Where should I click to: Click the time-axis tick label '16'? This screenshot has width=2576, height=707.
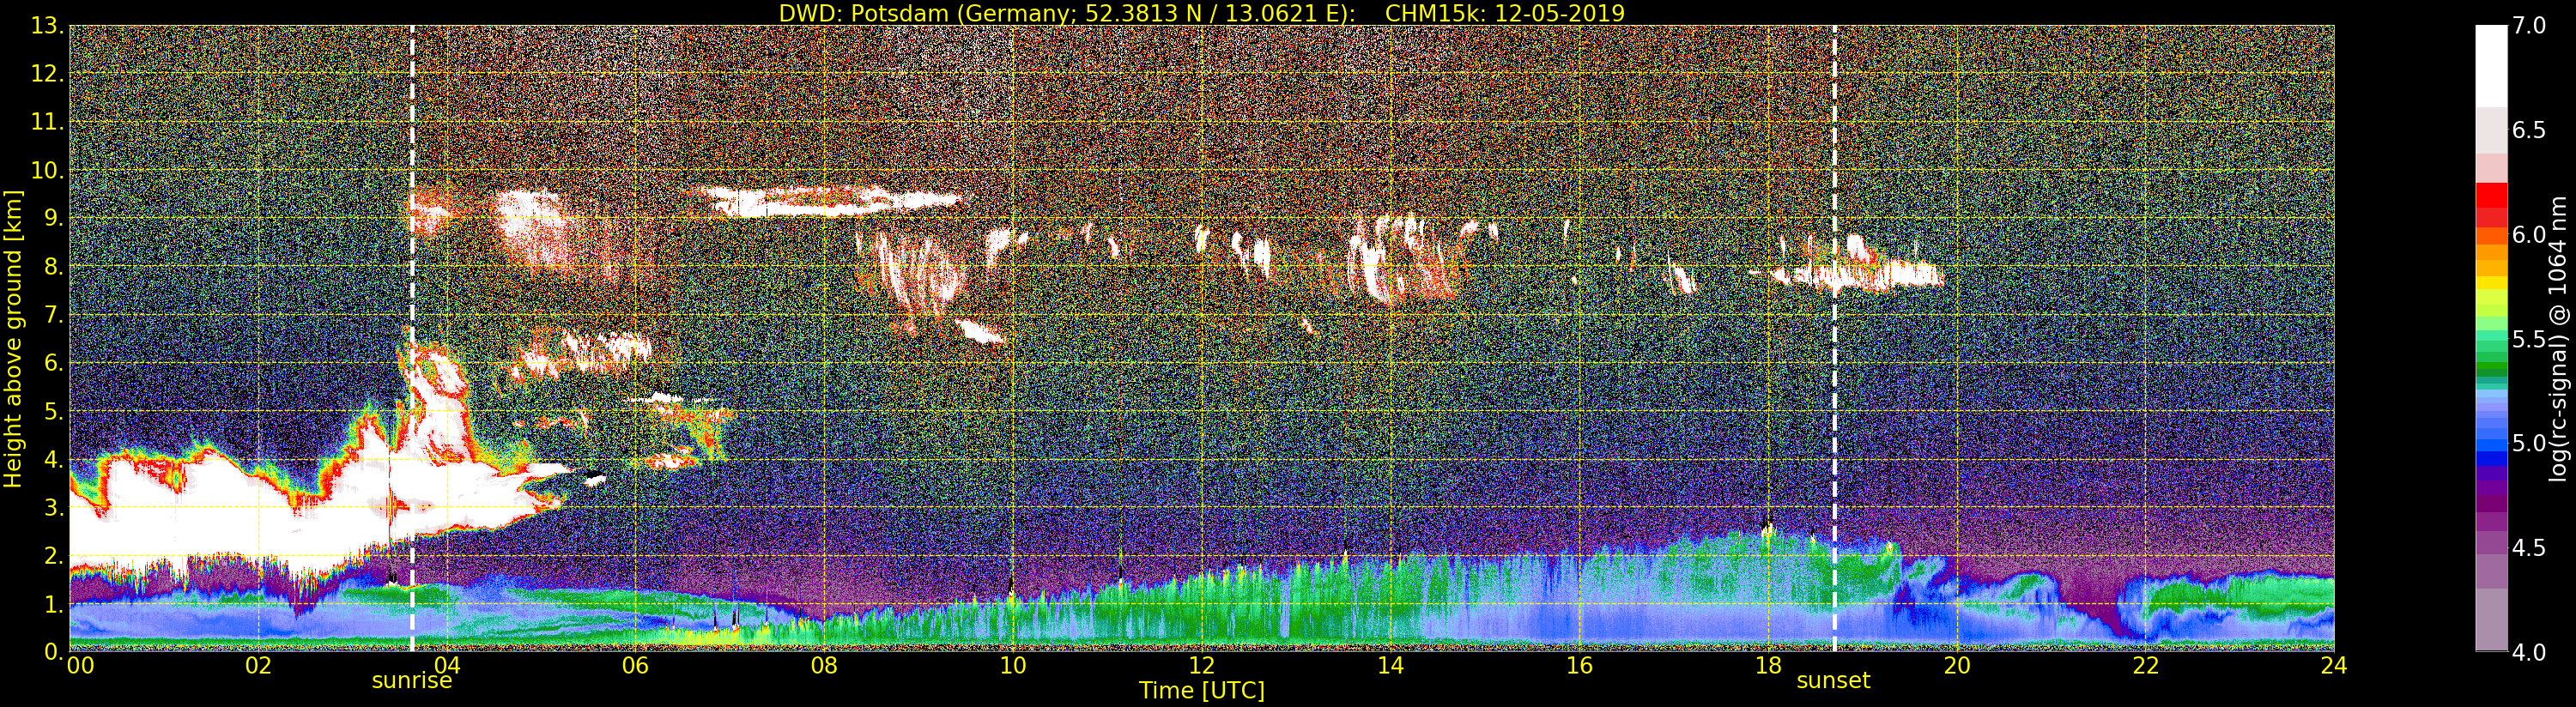[x=1579, y=665]
